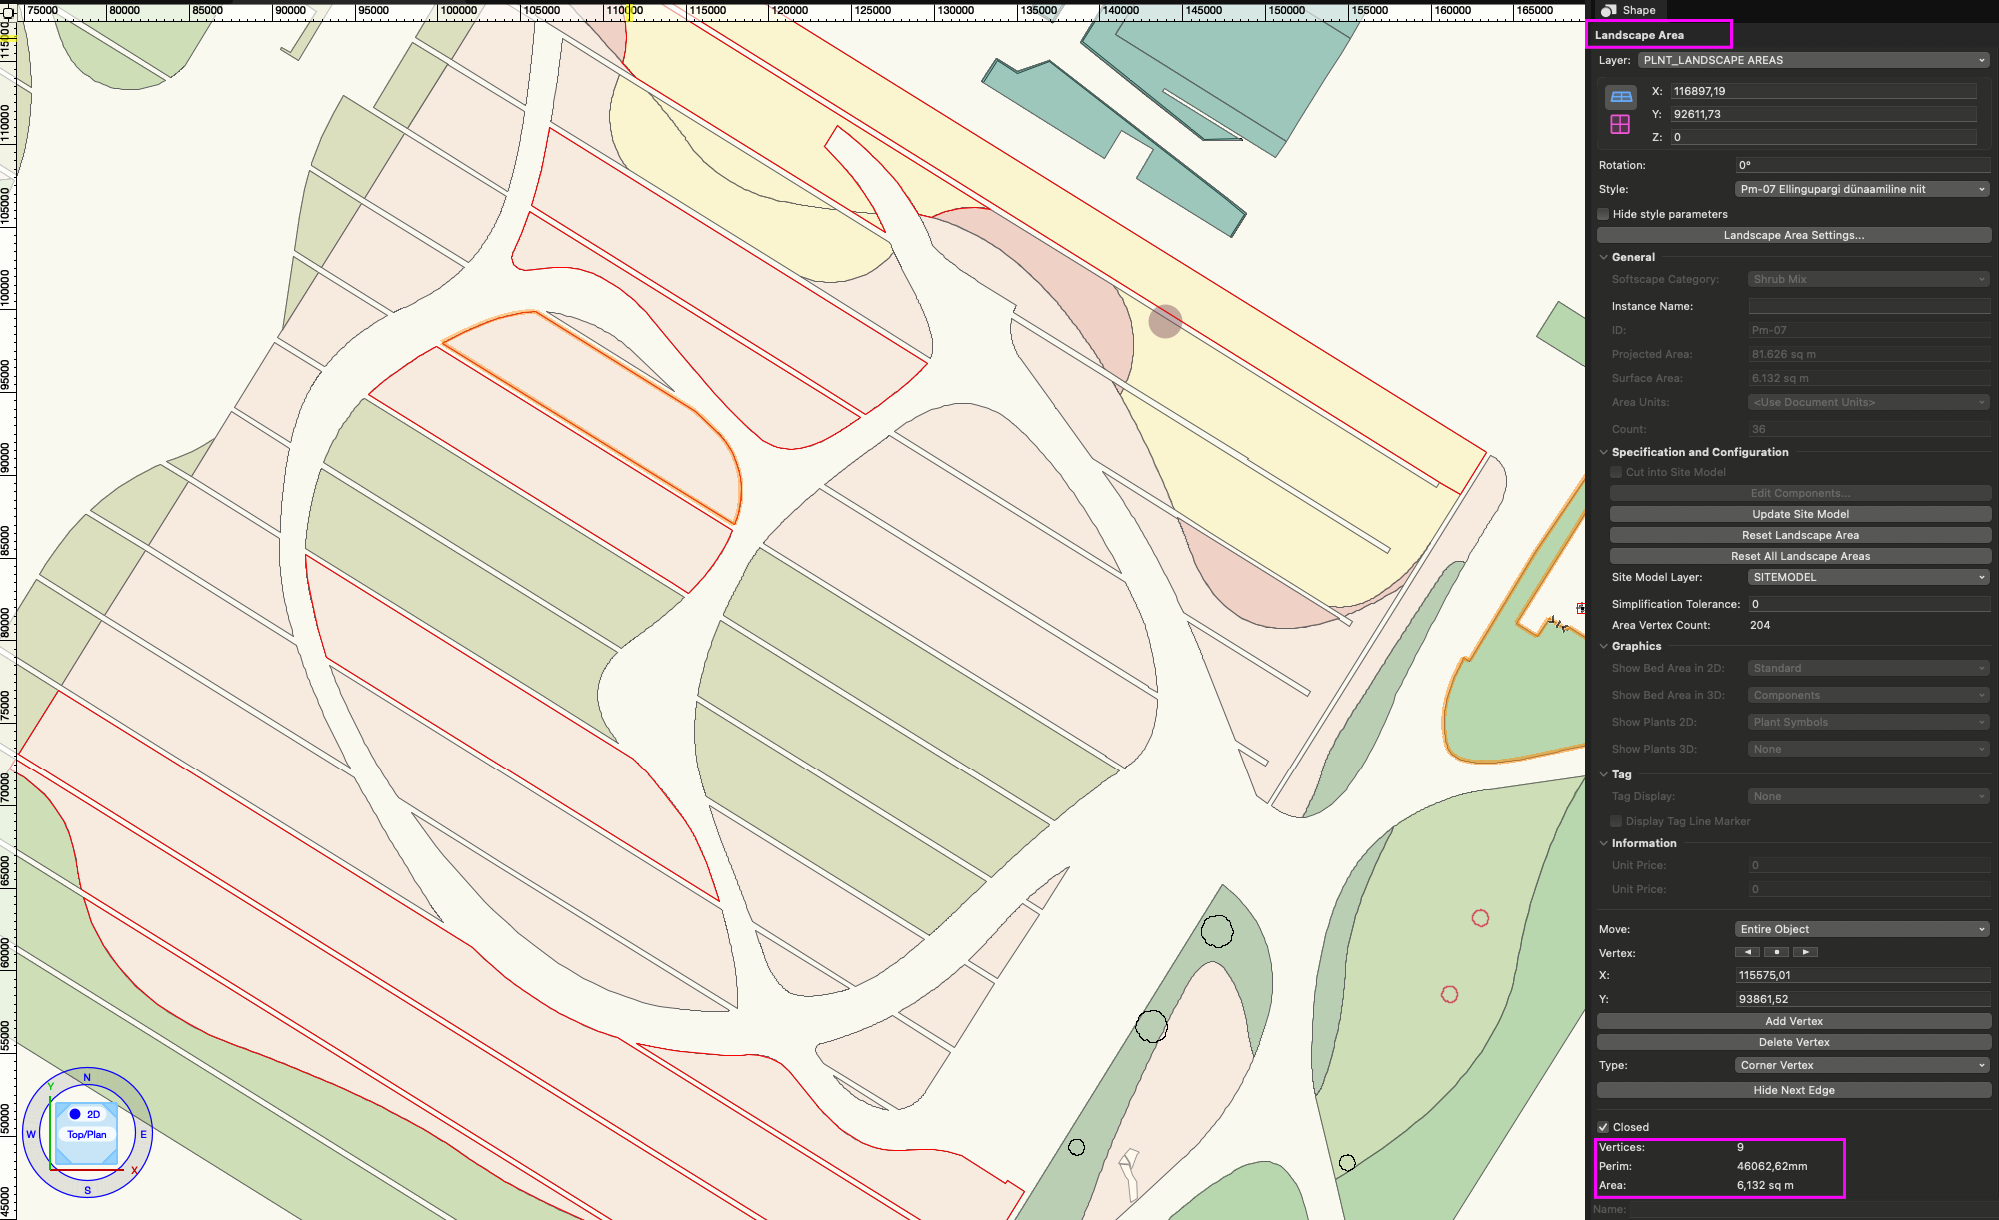Enable Hide style parameters checkbox
This screenshot has width=1999, height=1220.
(x=1604, y=214)
